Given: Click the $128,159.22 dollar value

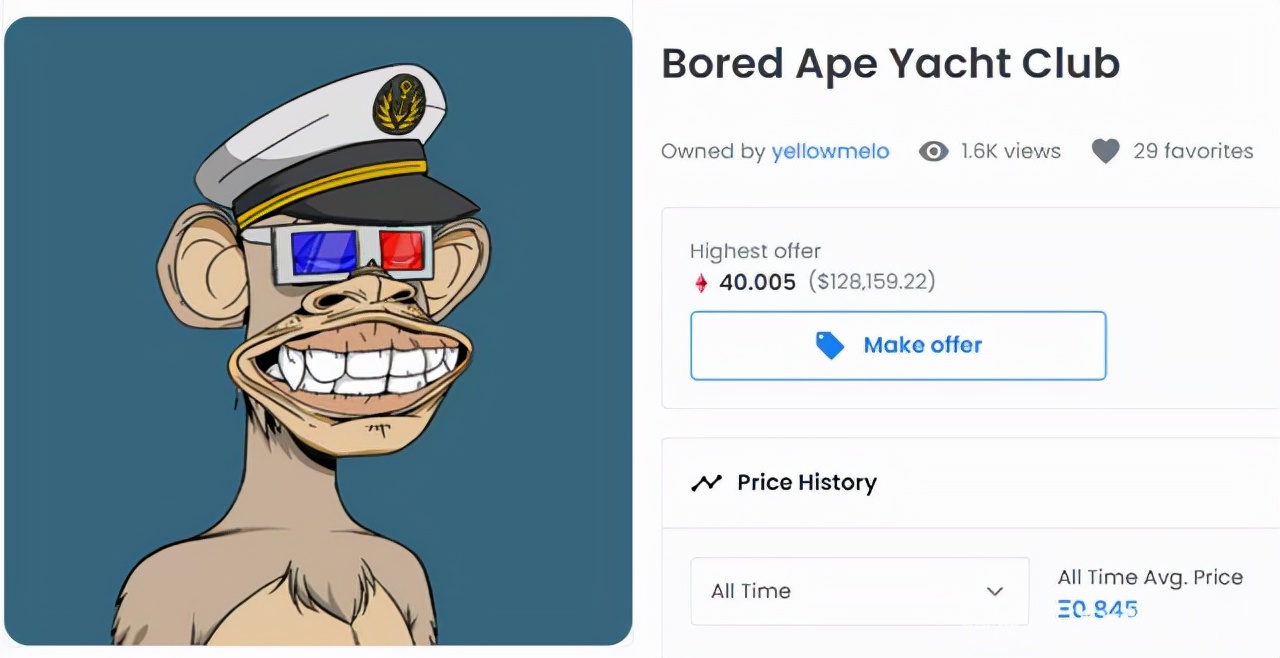Looking at the screenshot, I should [x=875, y=282].
